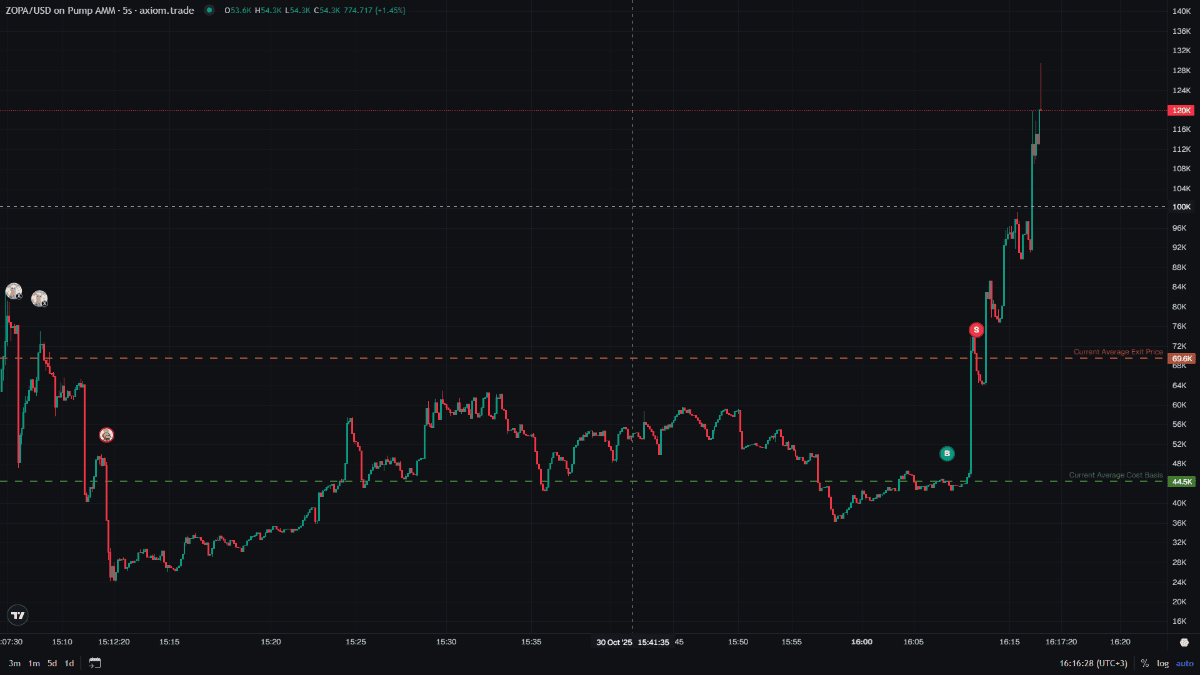Switch to the 1d time range
This screenshot has width=1200, height=675.
(x=69, y=663)
